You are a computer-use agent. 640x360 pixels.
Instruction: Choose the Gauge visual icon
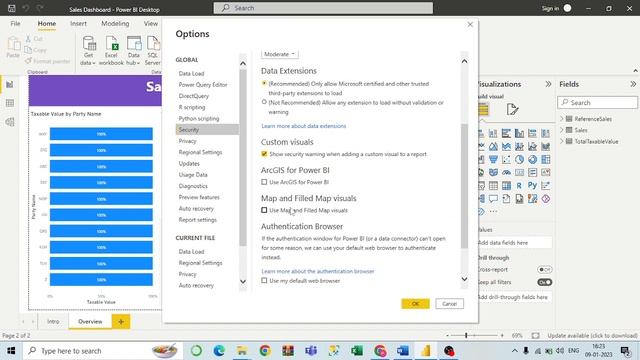506,172
